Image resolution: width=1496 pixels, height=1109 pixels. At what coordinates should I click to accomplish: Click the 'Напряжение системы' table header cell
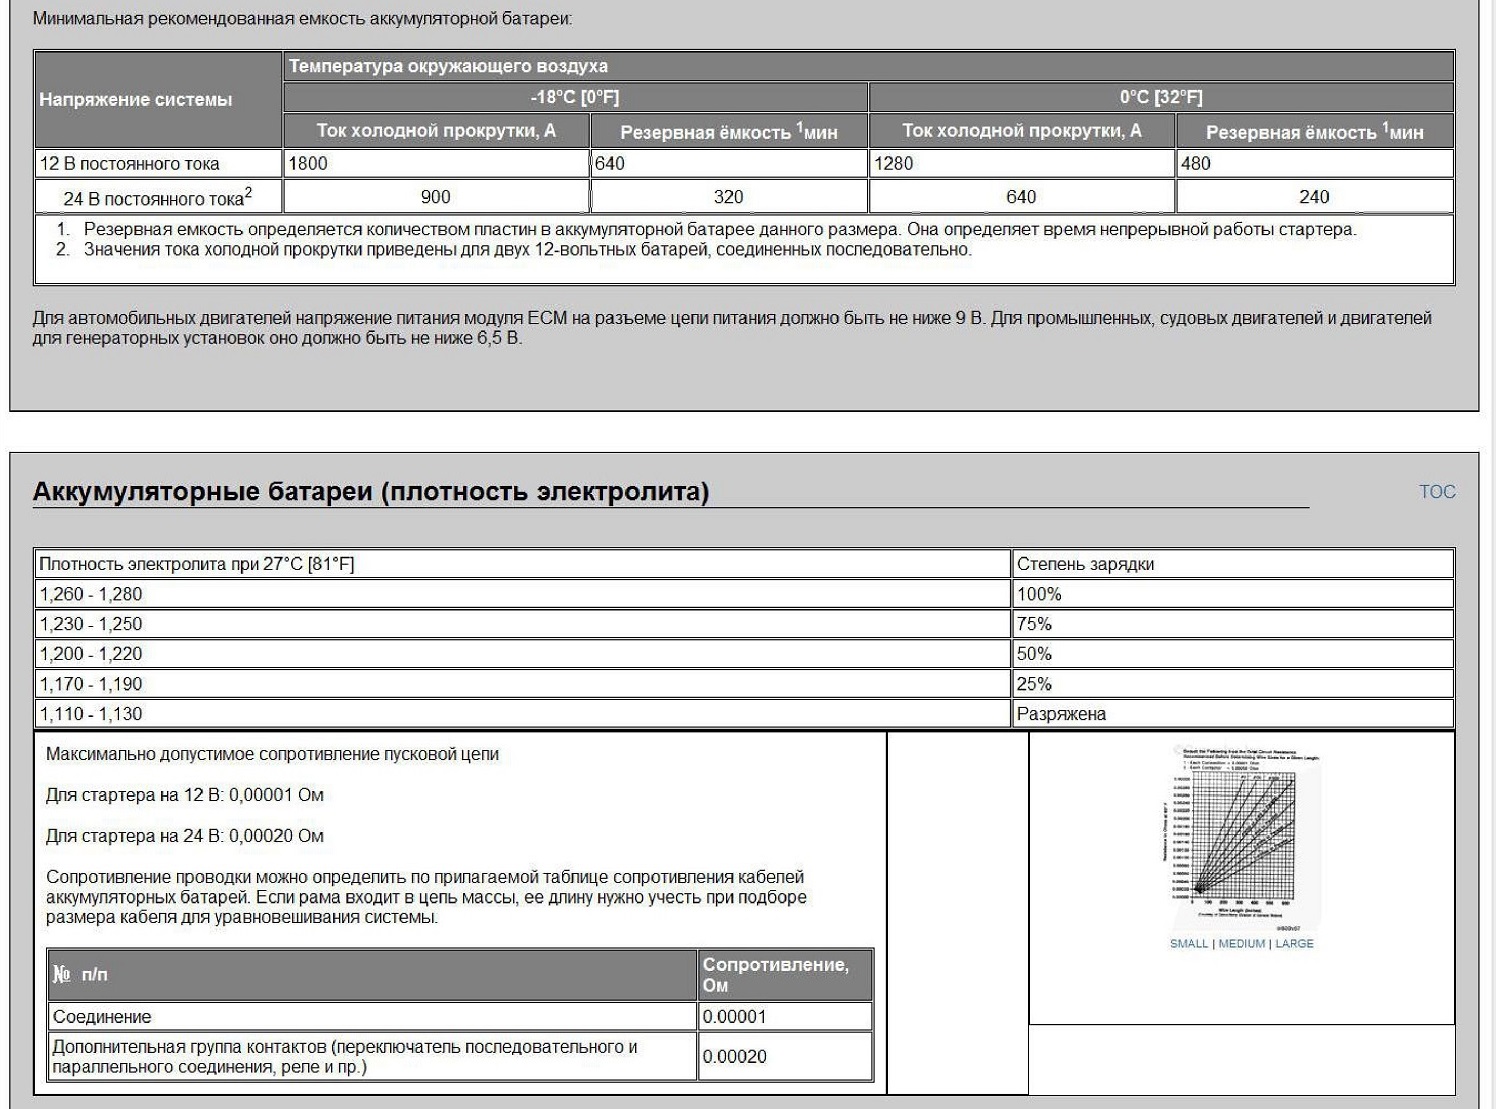click(x=158, y=99)
